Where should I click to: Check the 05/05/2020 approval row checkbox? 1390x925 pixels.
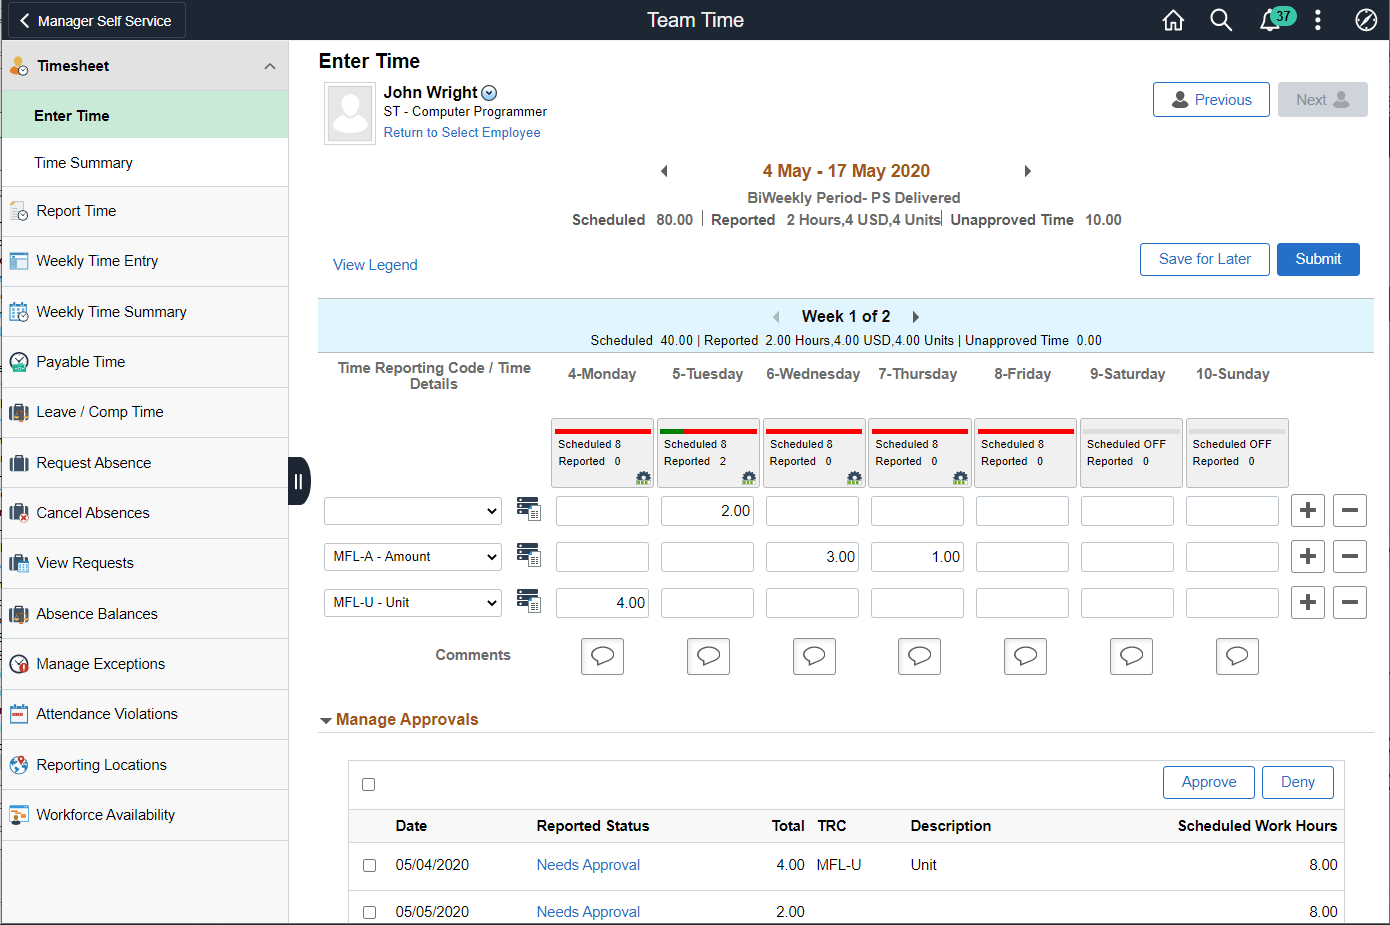370,912
